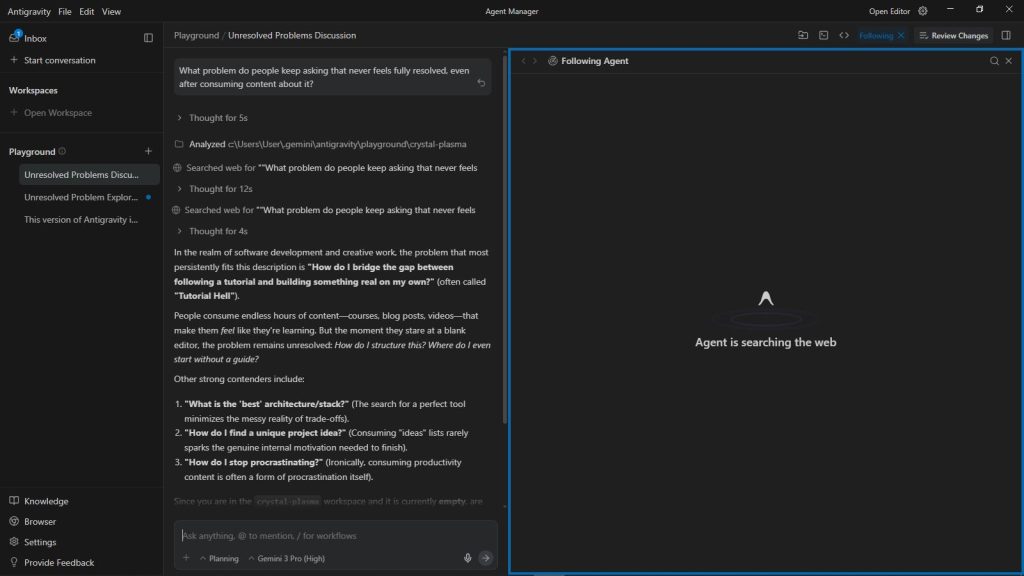Click the undo arrow on the user message

coord(481,83)
